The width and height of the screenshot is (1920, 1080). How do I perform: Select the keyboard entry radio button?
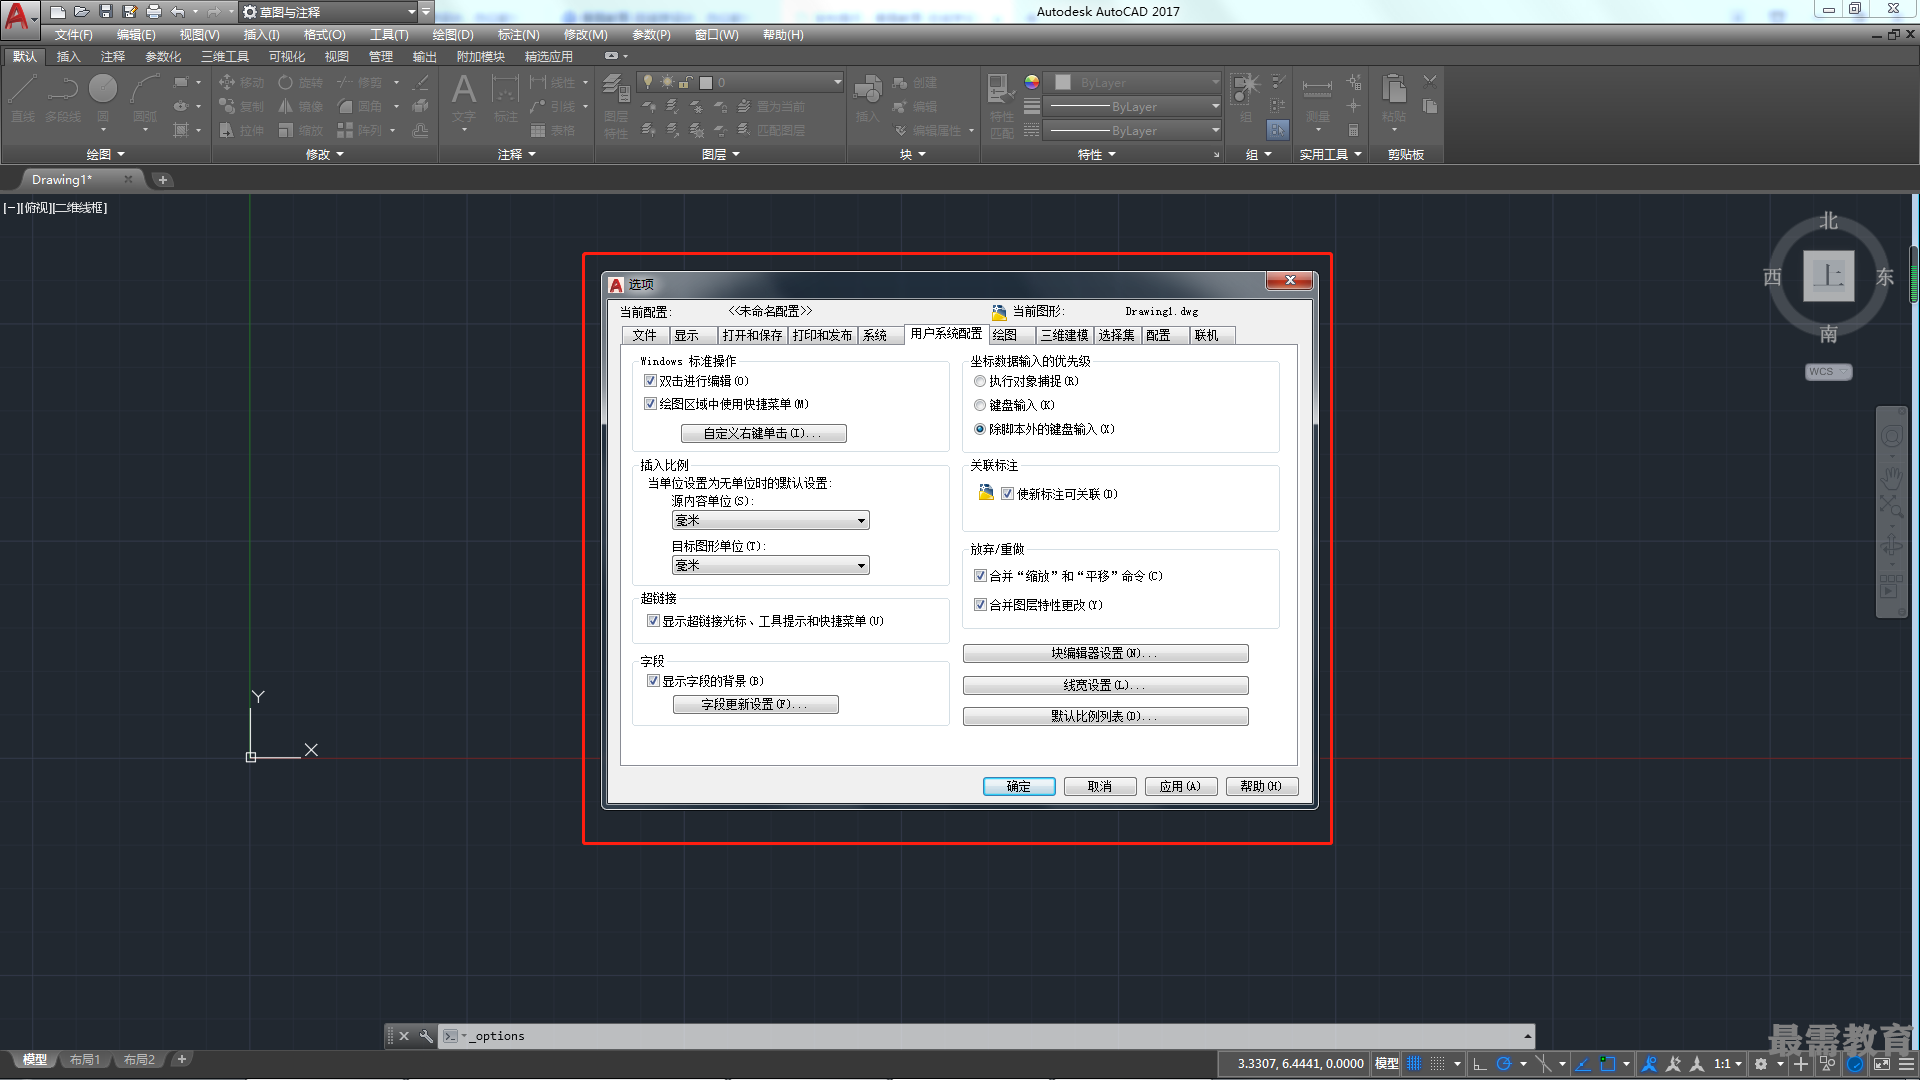[x=980, y=405]
